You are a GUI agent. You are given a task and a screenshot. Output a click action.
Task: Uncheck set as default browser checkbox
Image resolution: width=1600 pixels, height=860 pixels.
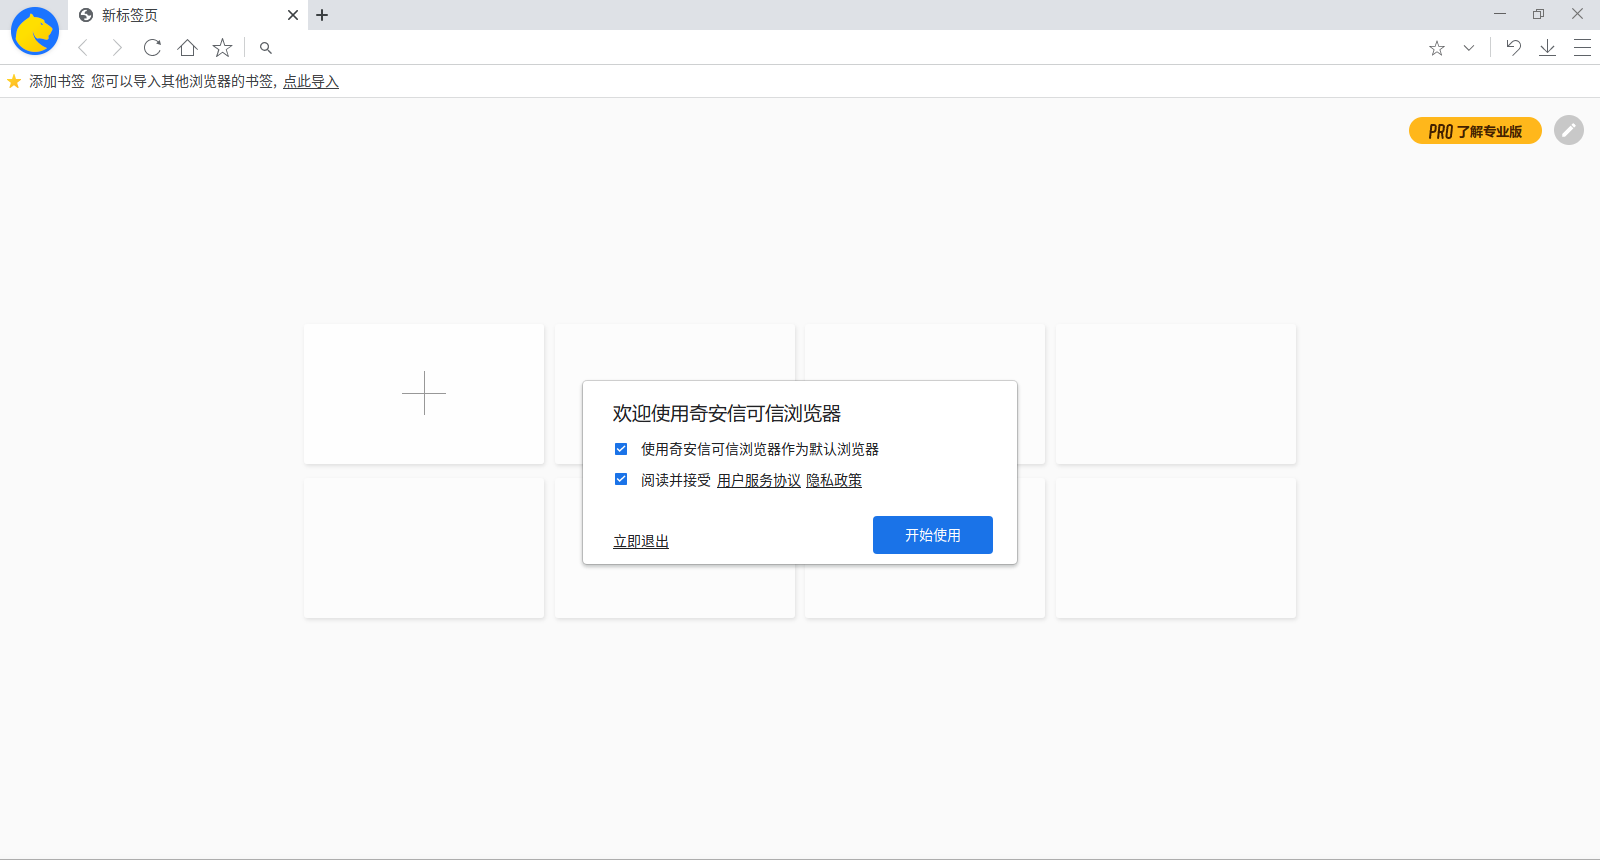point(621,449)
